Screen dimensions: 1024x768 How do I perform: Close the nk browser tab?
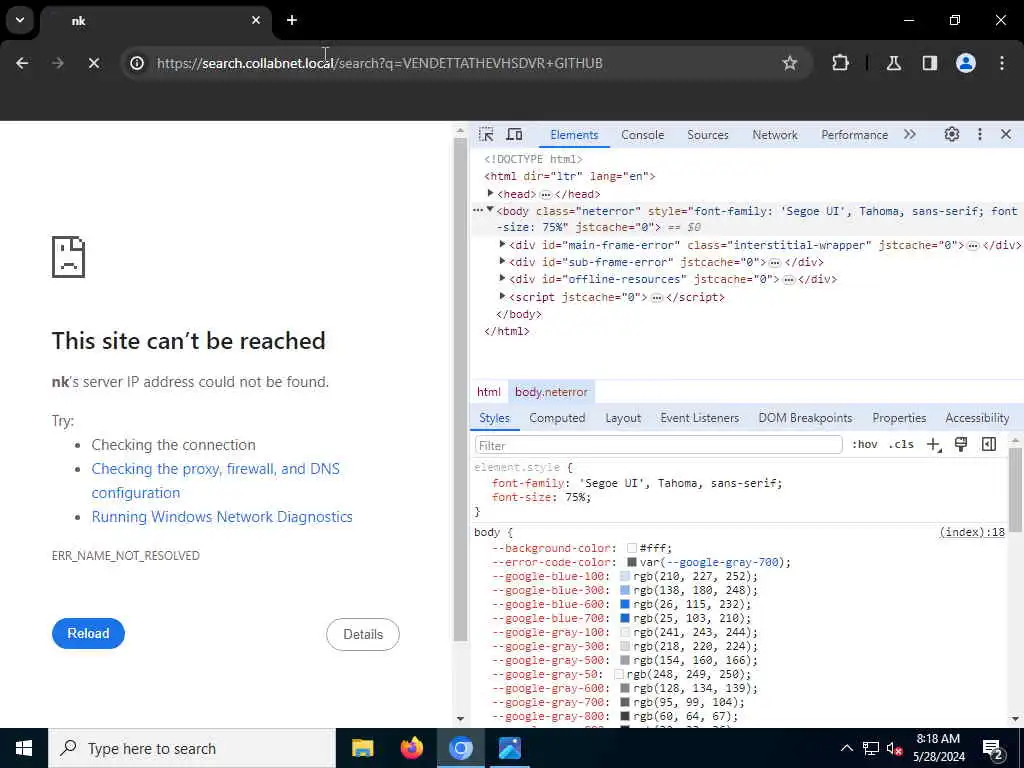coord(256,20)
